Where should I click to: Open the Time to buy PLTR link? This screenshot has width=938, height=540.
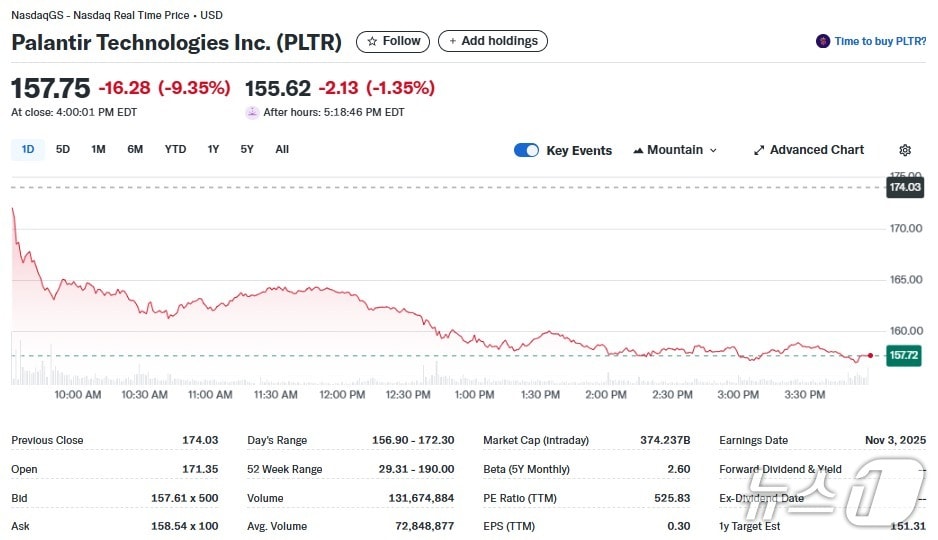[880, 41]
